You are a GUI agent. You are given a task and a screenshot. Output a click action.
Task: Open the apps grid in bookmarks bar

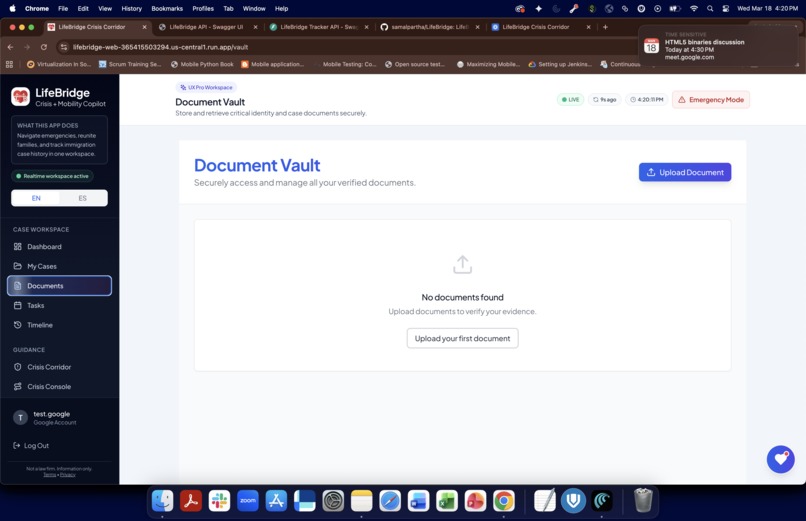[x=9, y=64]
